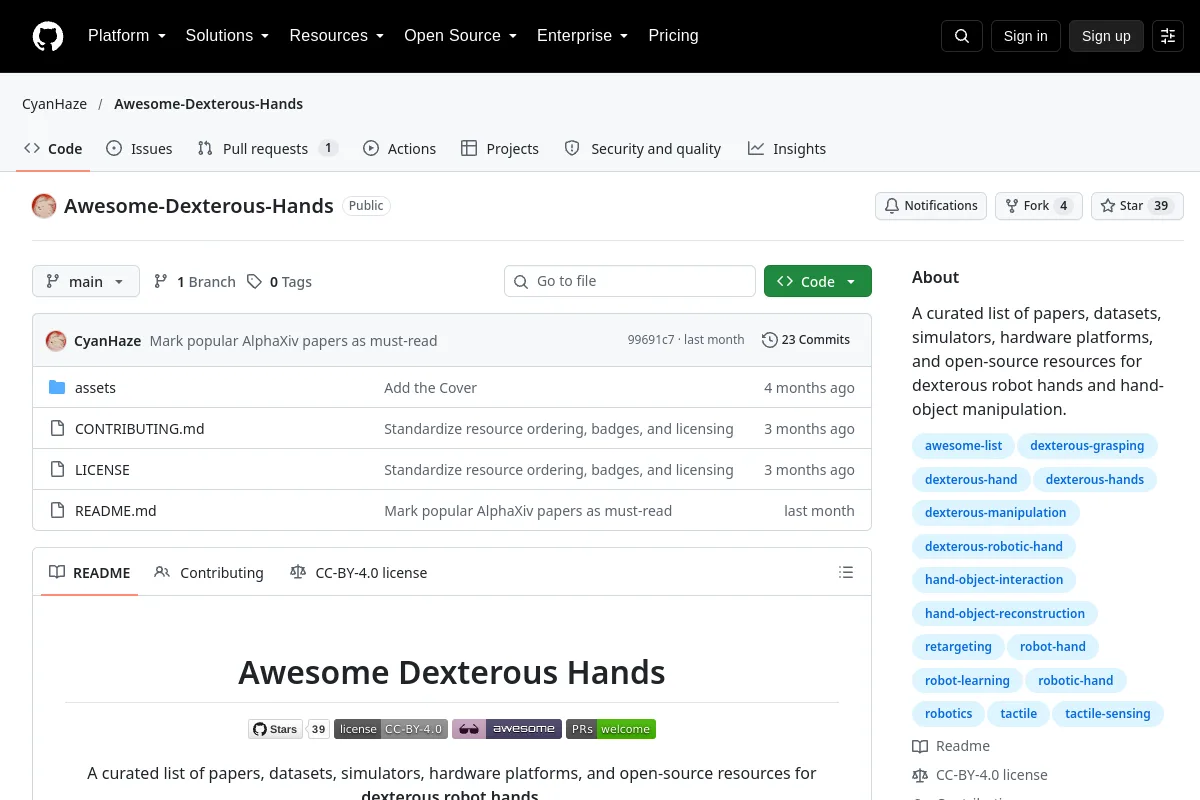Switch to the Code tab

[53, 149]
